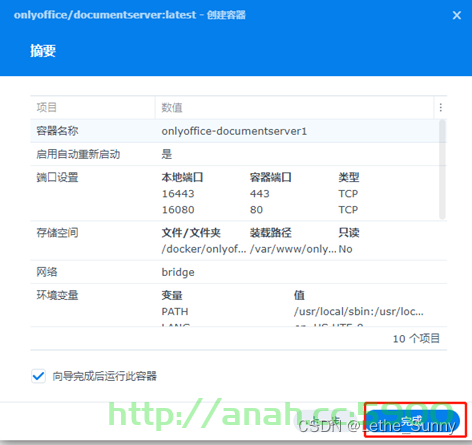The height and width of the screenshot is (445, 472).
Task: Click the /docker/onlyof... folder path
Action: pyautogui.click(x=204, y=249)
